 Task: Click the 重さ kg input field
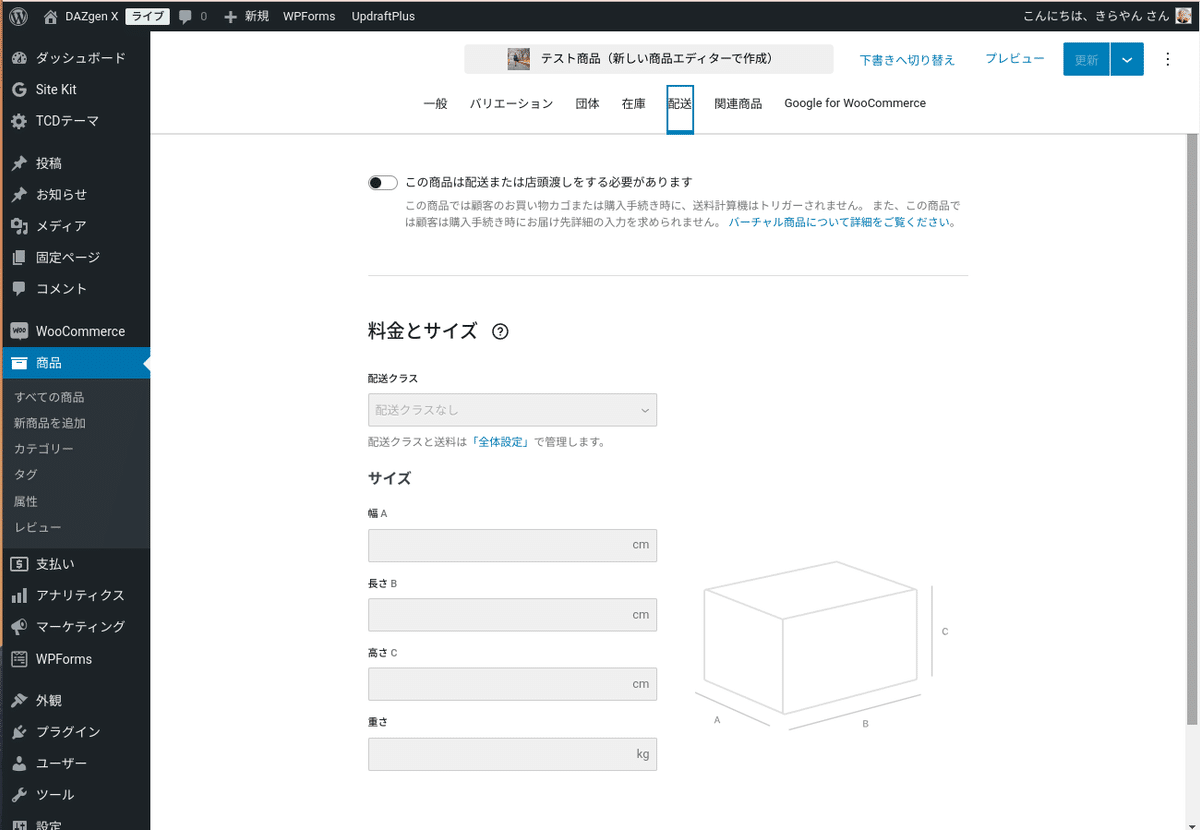coord(512,754)
